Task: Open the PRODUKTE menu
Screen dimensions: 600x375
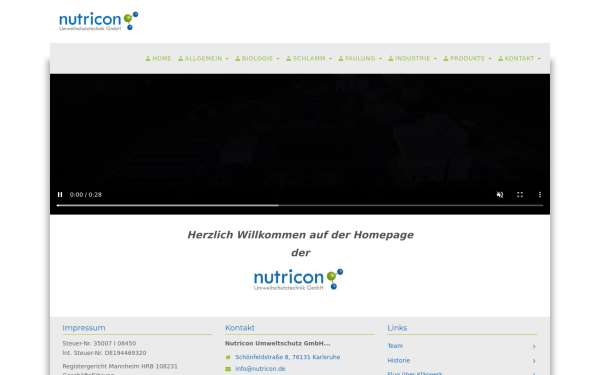Action: pos(467,59)
